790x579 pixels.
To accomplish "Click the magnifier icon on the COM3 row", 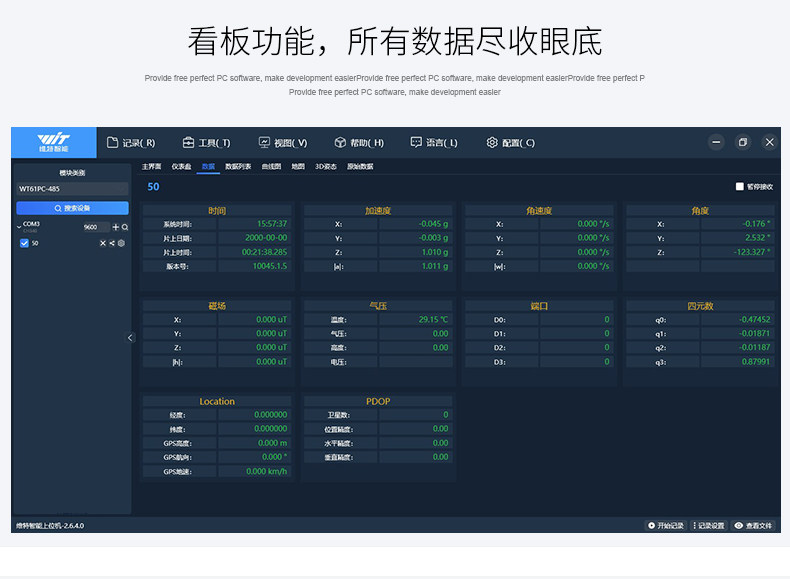I will click(125, 227).
